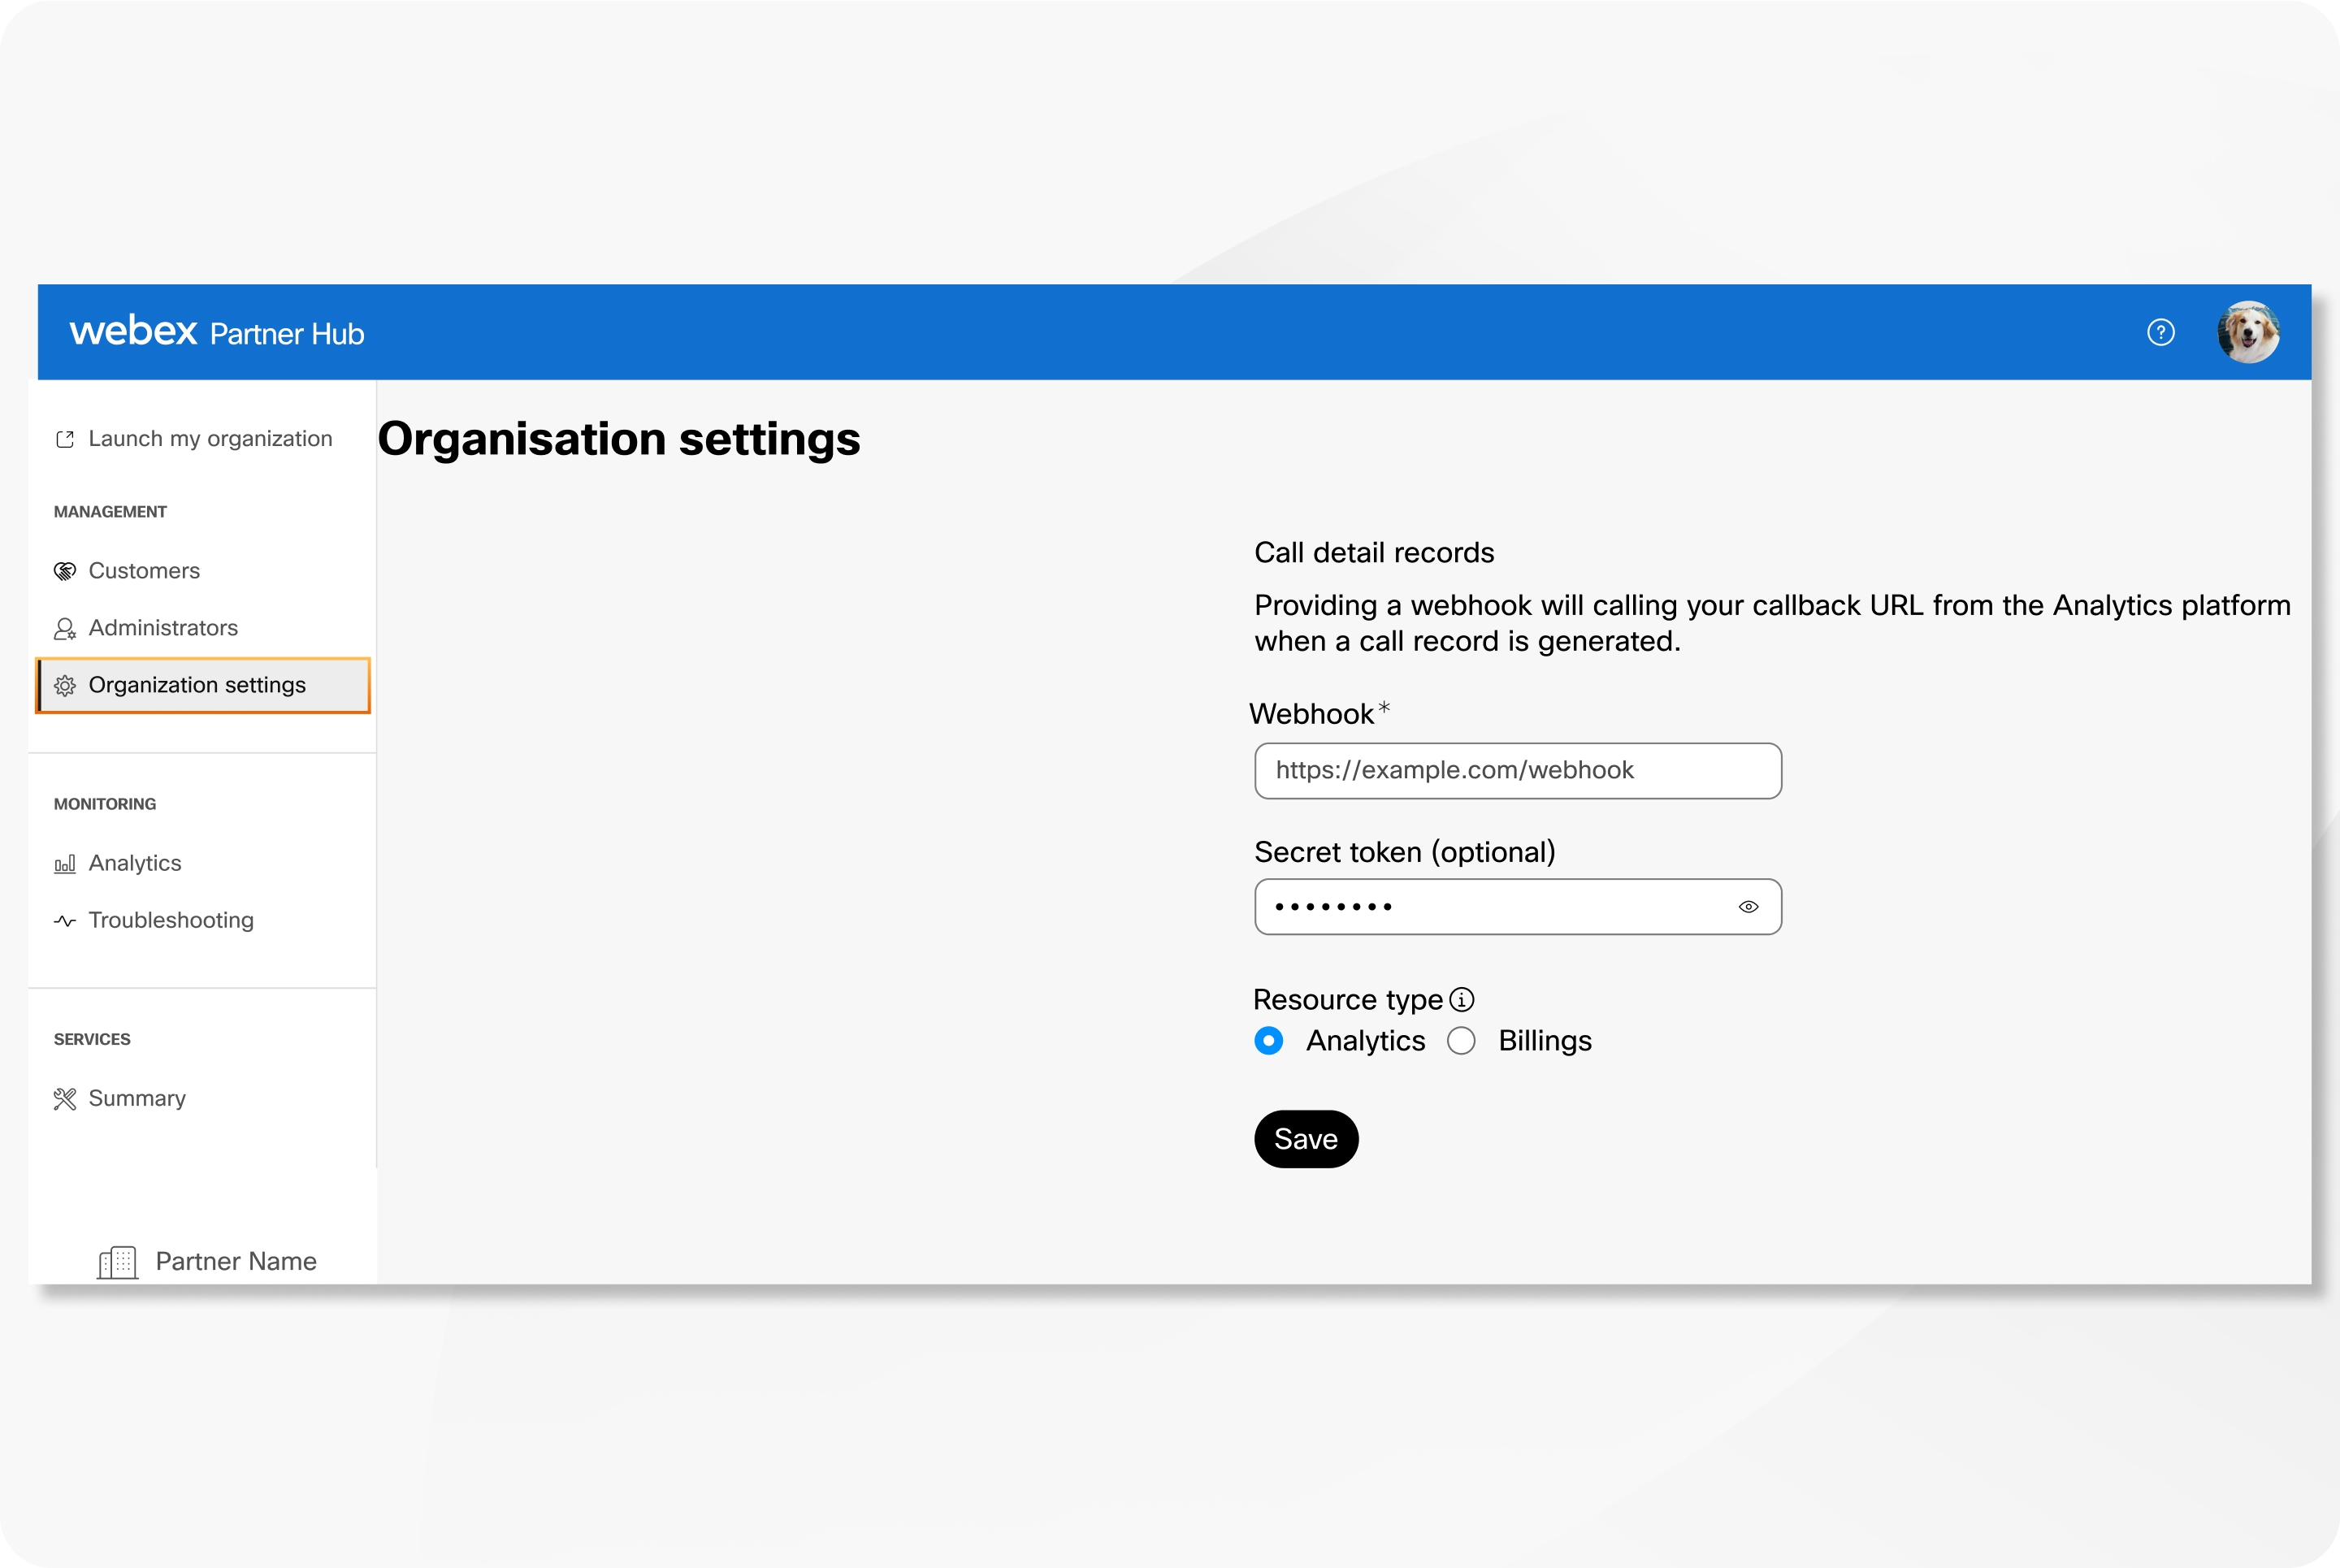
Task: Switch to Organization settings page
Action: coord(197,685)
